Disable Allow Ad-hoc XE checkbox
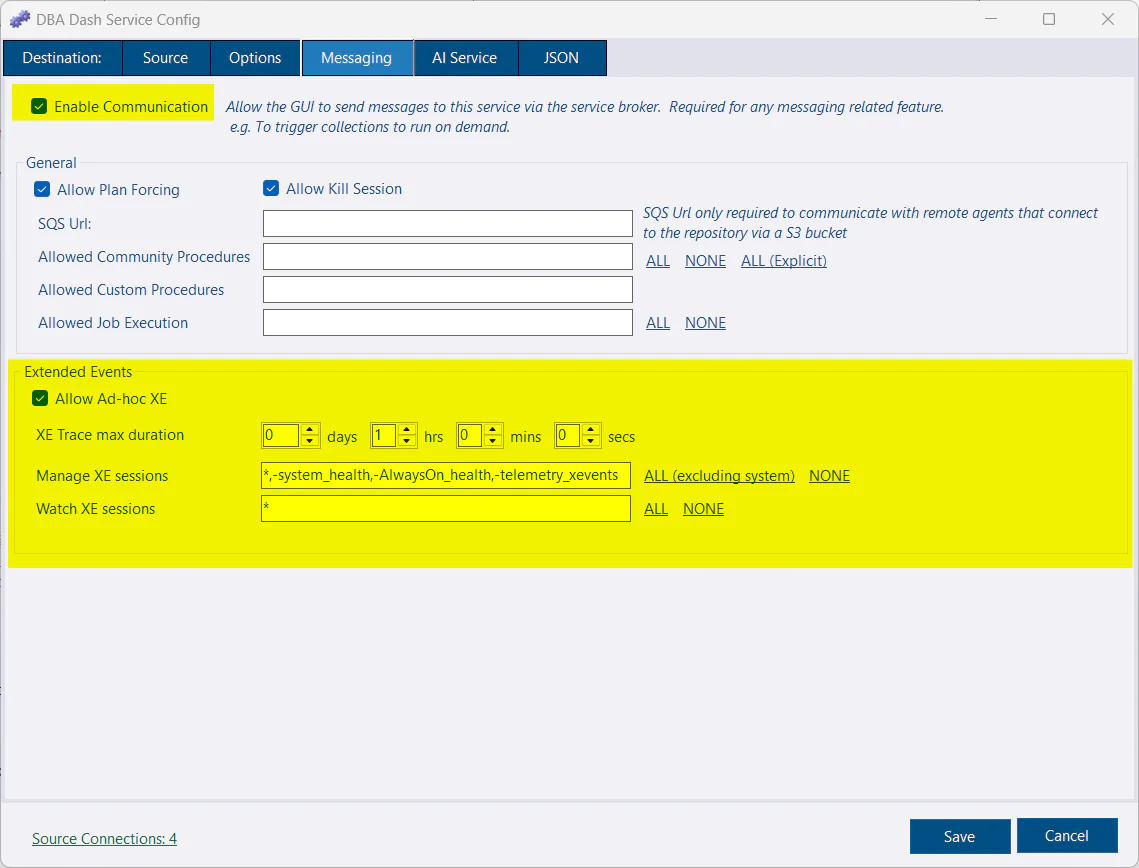Screen dimensions: 1139x868 click(40, 399)
